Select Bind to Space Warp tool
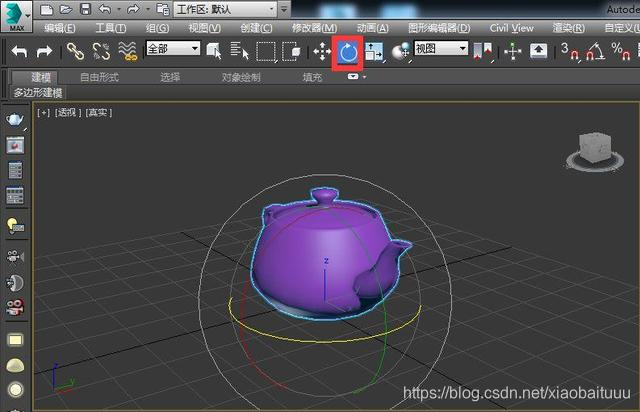 click(127, 51)
